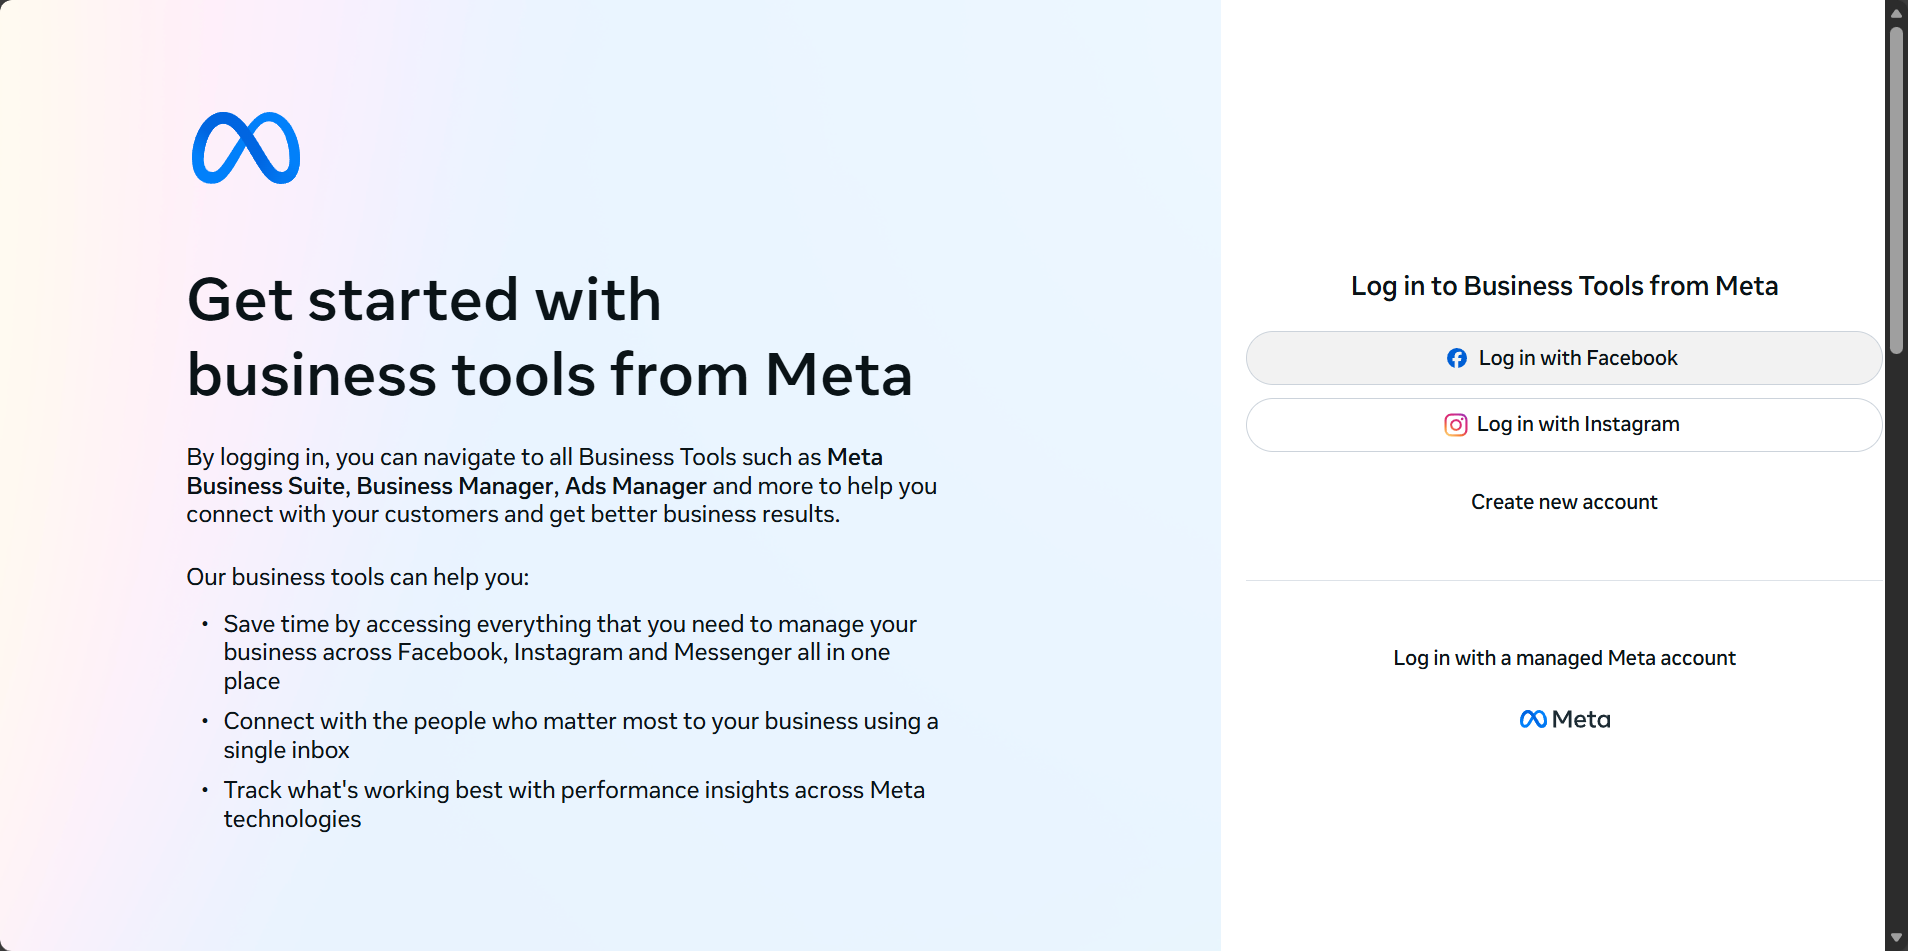This screenshot has width=1908, height=951.
Task: Choose Log in with Instagram
Action: tap(1564, 425)
